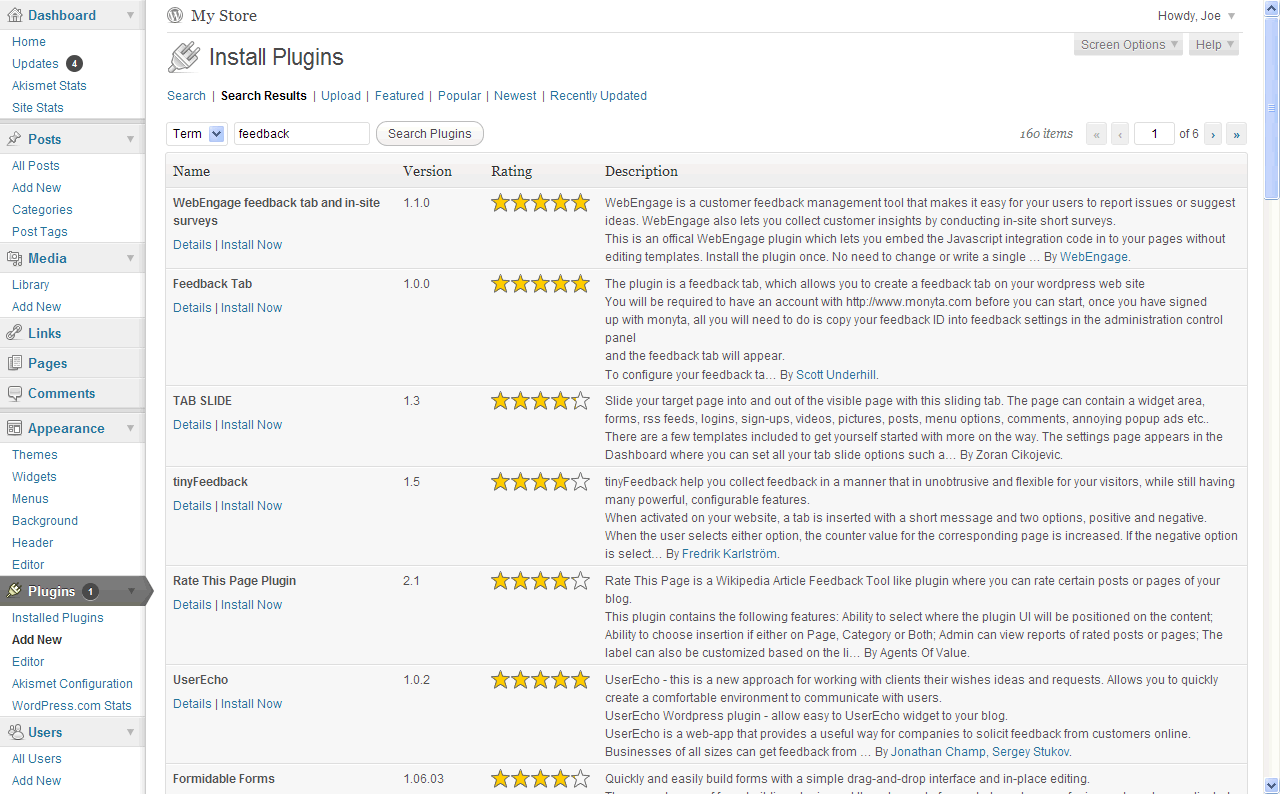Open the Recently Updated plugins tab
The height and width of the screenshot is (794, 1280).
[598, 96]
